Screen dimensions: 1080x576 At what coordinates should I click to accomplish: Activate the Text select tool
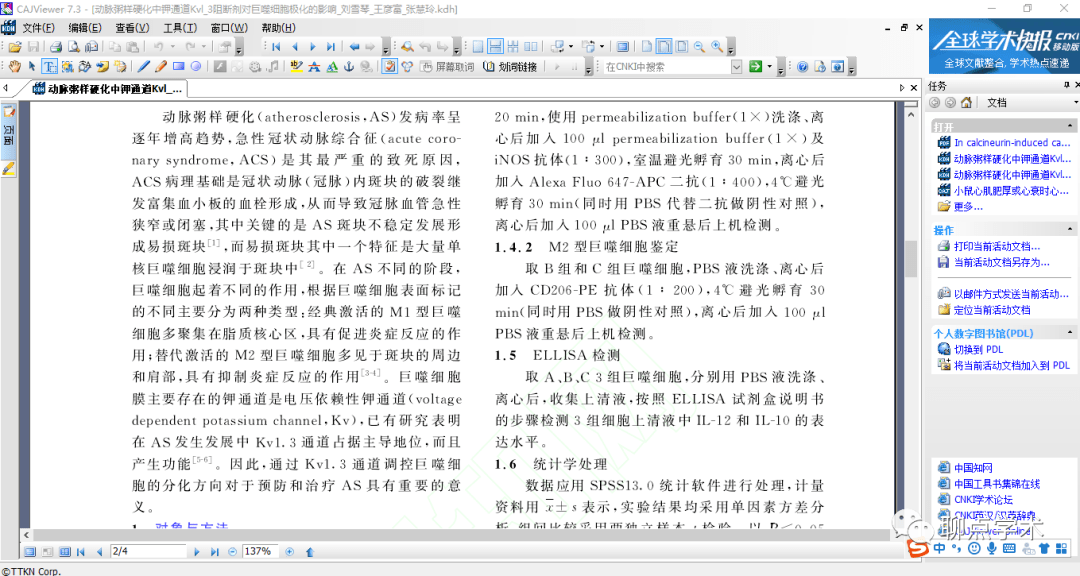(49, 67)
